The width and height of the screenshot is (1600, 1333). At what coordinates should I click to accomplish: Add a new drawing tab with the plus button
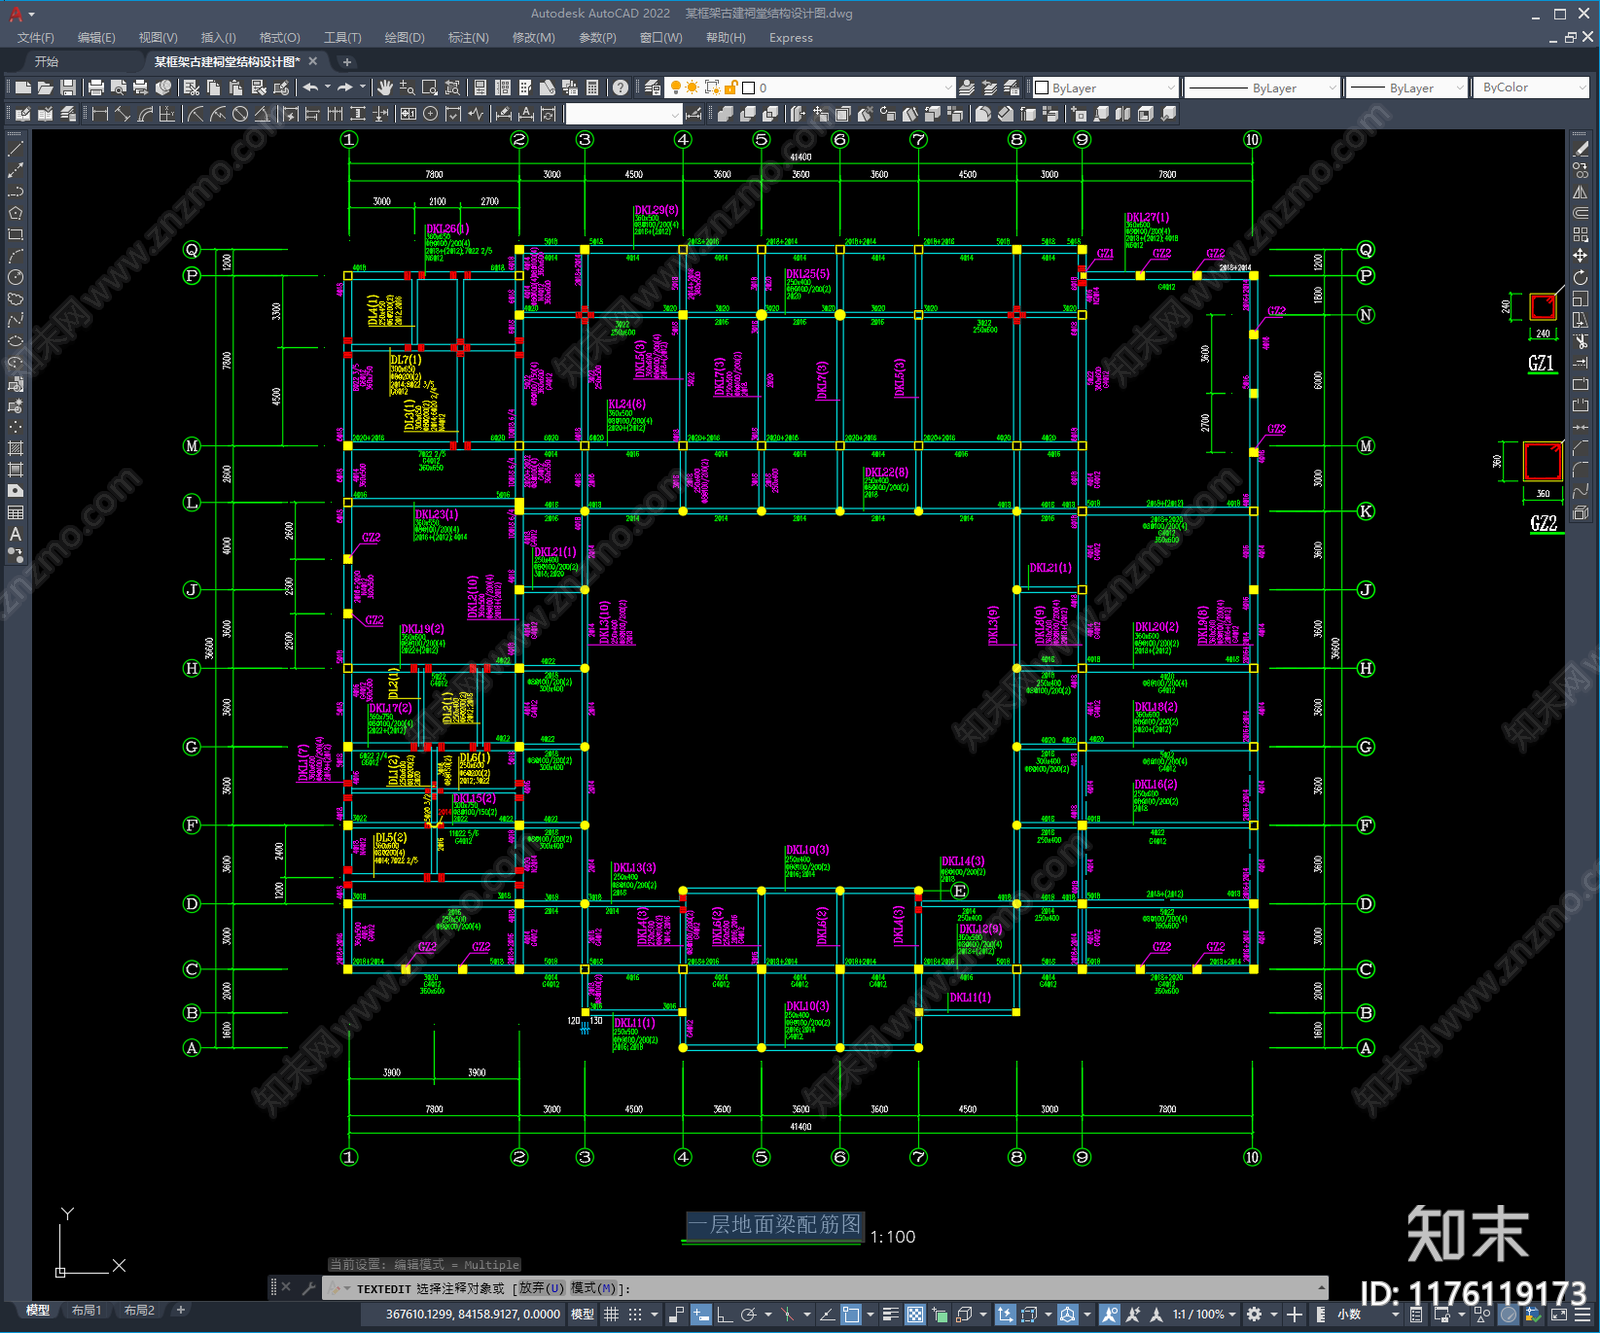click(347, 62)
